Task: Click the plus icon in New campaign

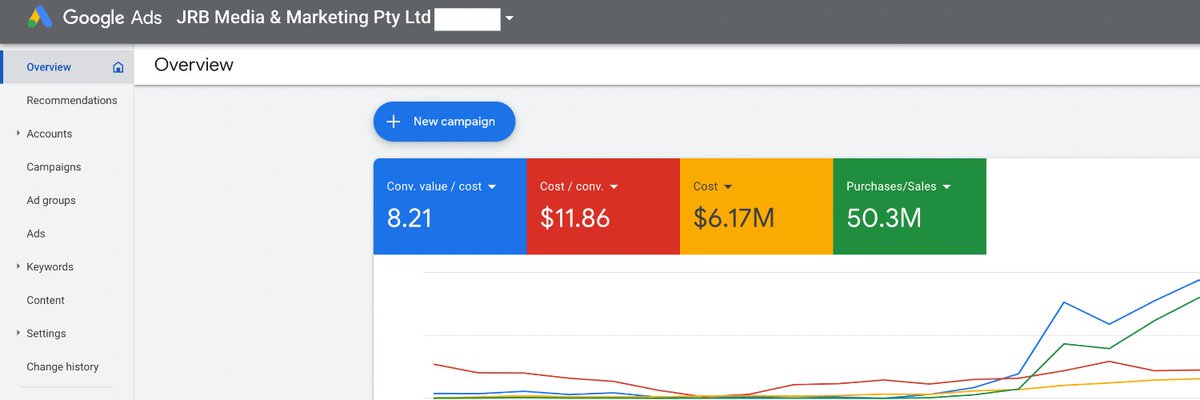Action: coord(393,121)
